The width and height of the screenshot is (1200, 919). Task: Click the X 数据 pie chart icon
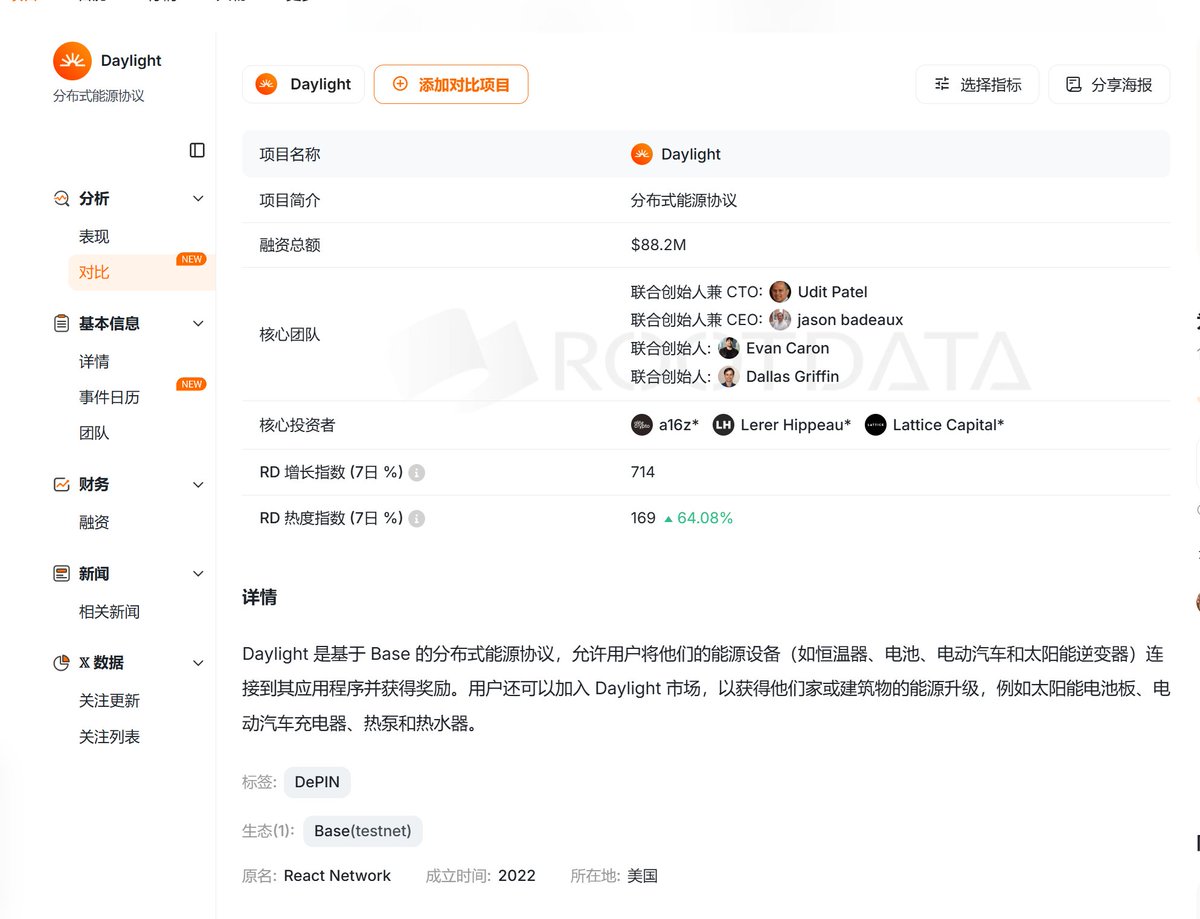pyautogui.click(x=62, y=662)
